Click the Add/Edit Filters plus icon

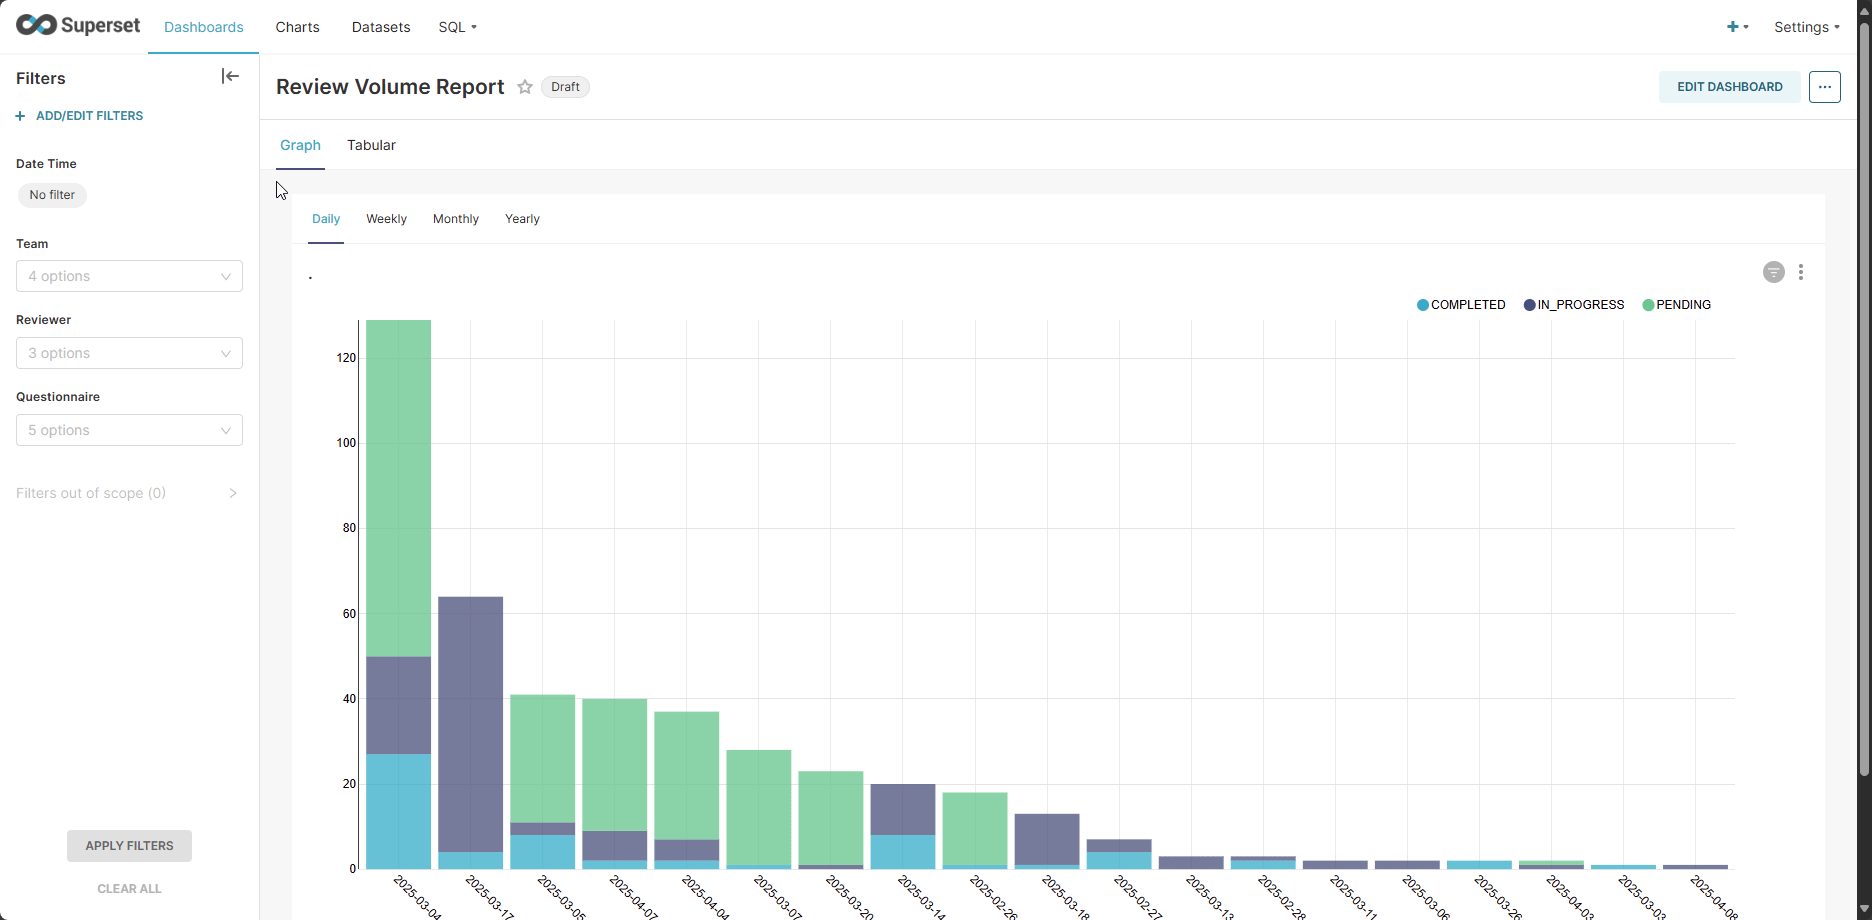pyautogui.click(x=20, y=115)
